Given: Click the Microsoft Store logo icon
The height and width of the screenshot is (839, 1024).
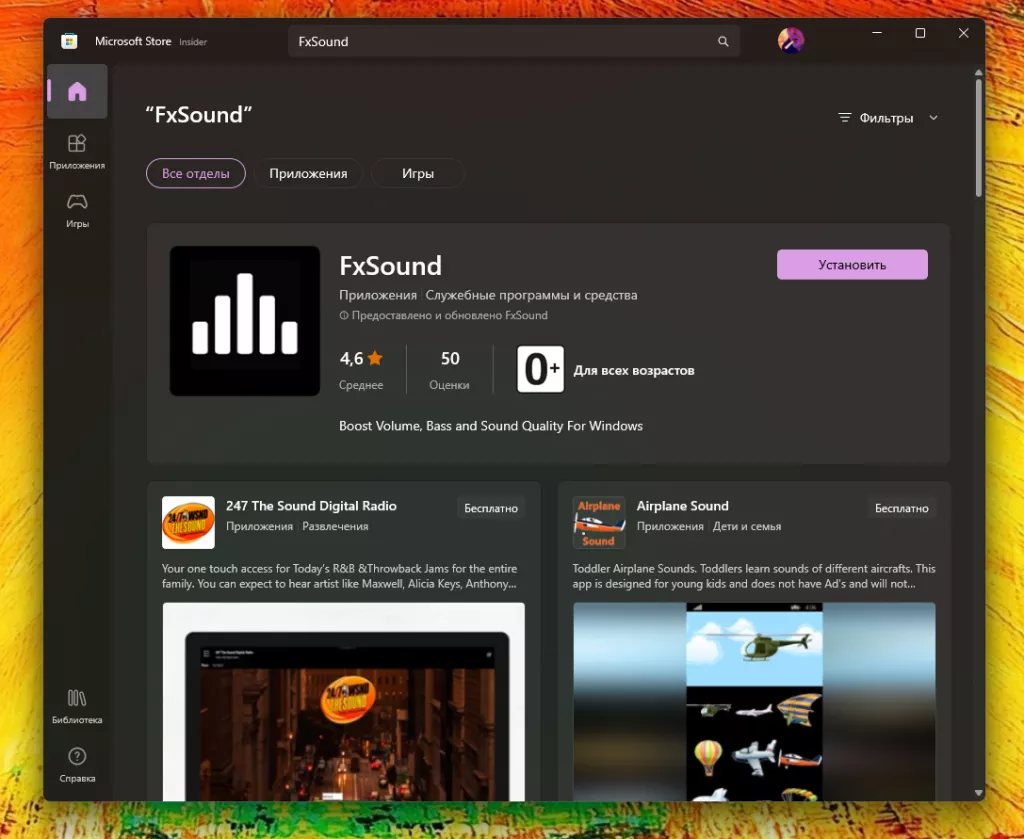Looking at the screenshot, I should click(69, 41).
